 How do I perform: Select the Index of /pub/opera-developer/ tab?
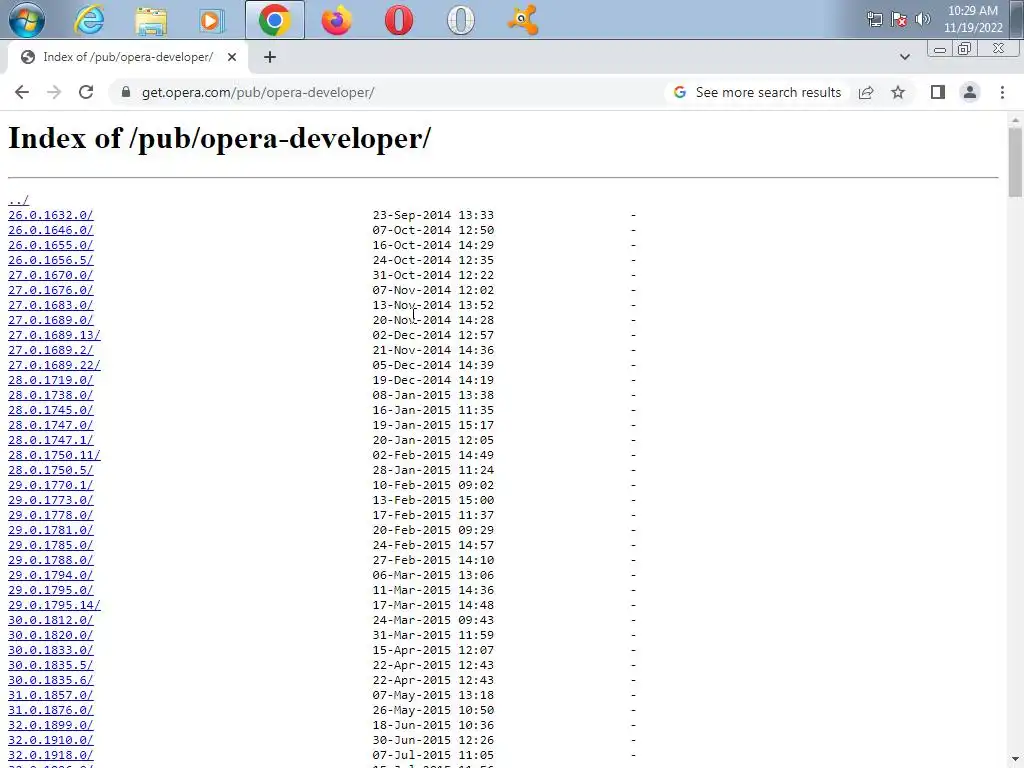coord(128,57)
